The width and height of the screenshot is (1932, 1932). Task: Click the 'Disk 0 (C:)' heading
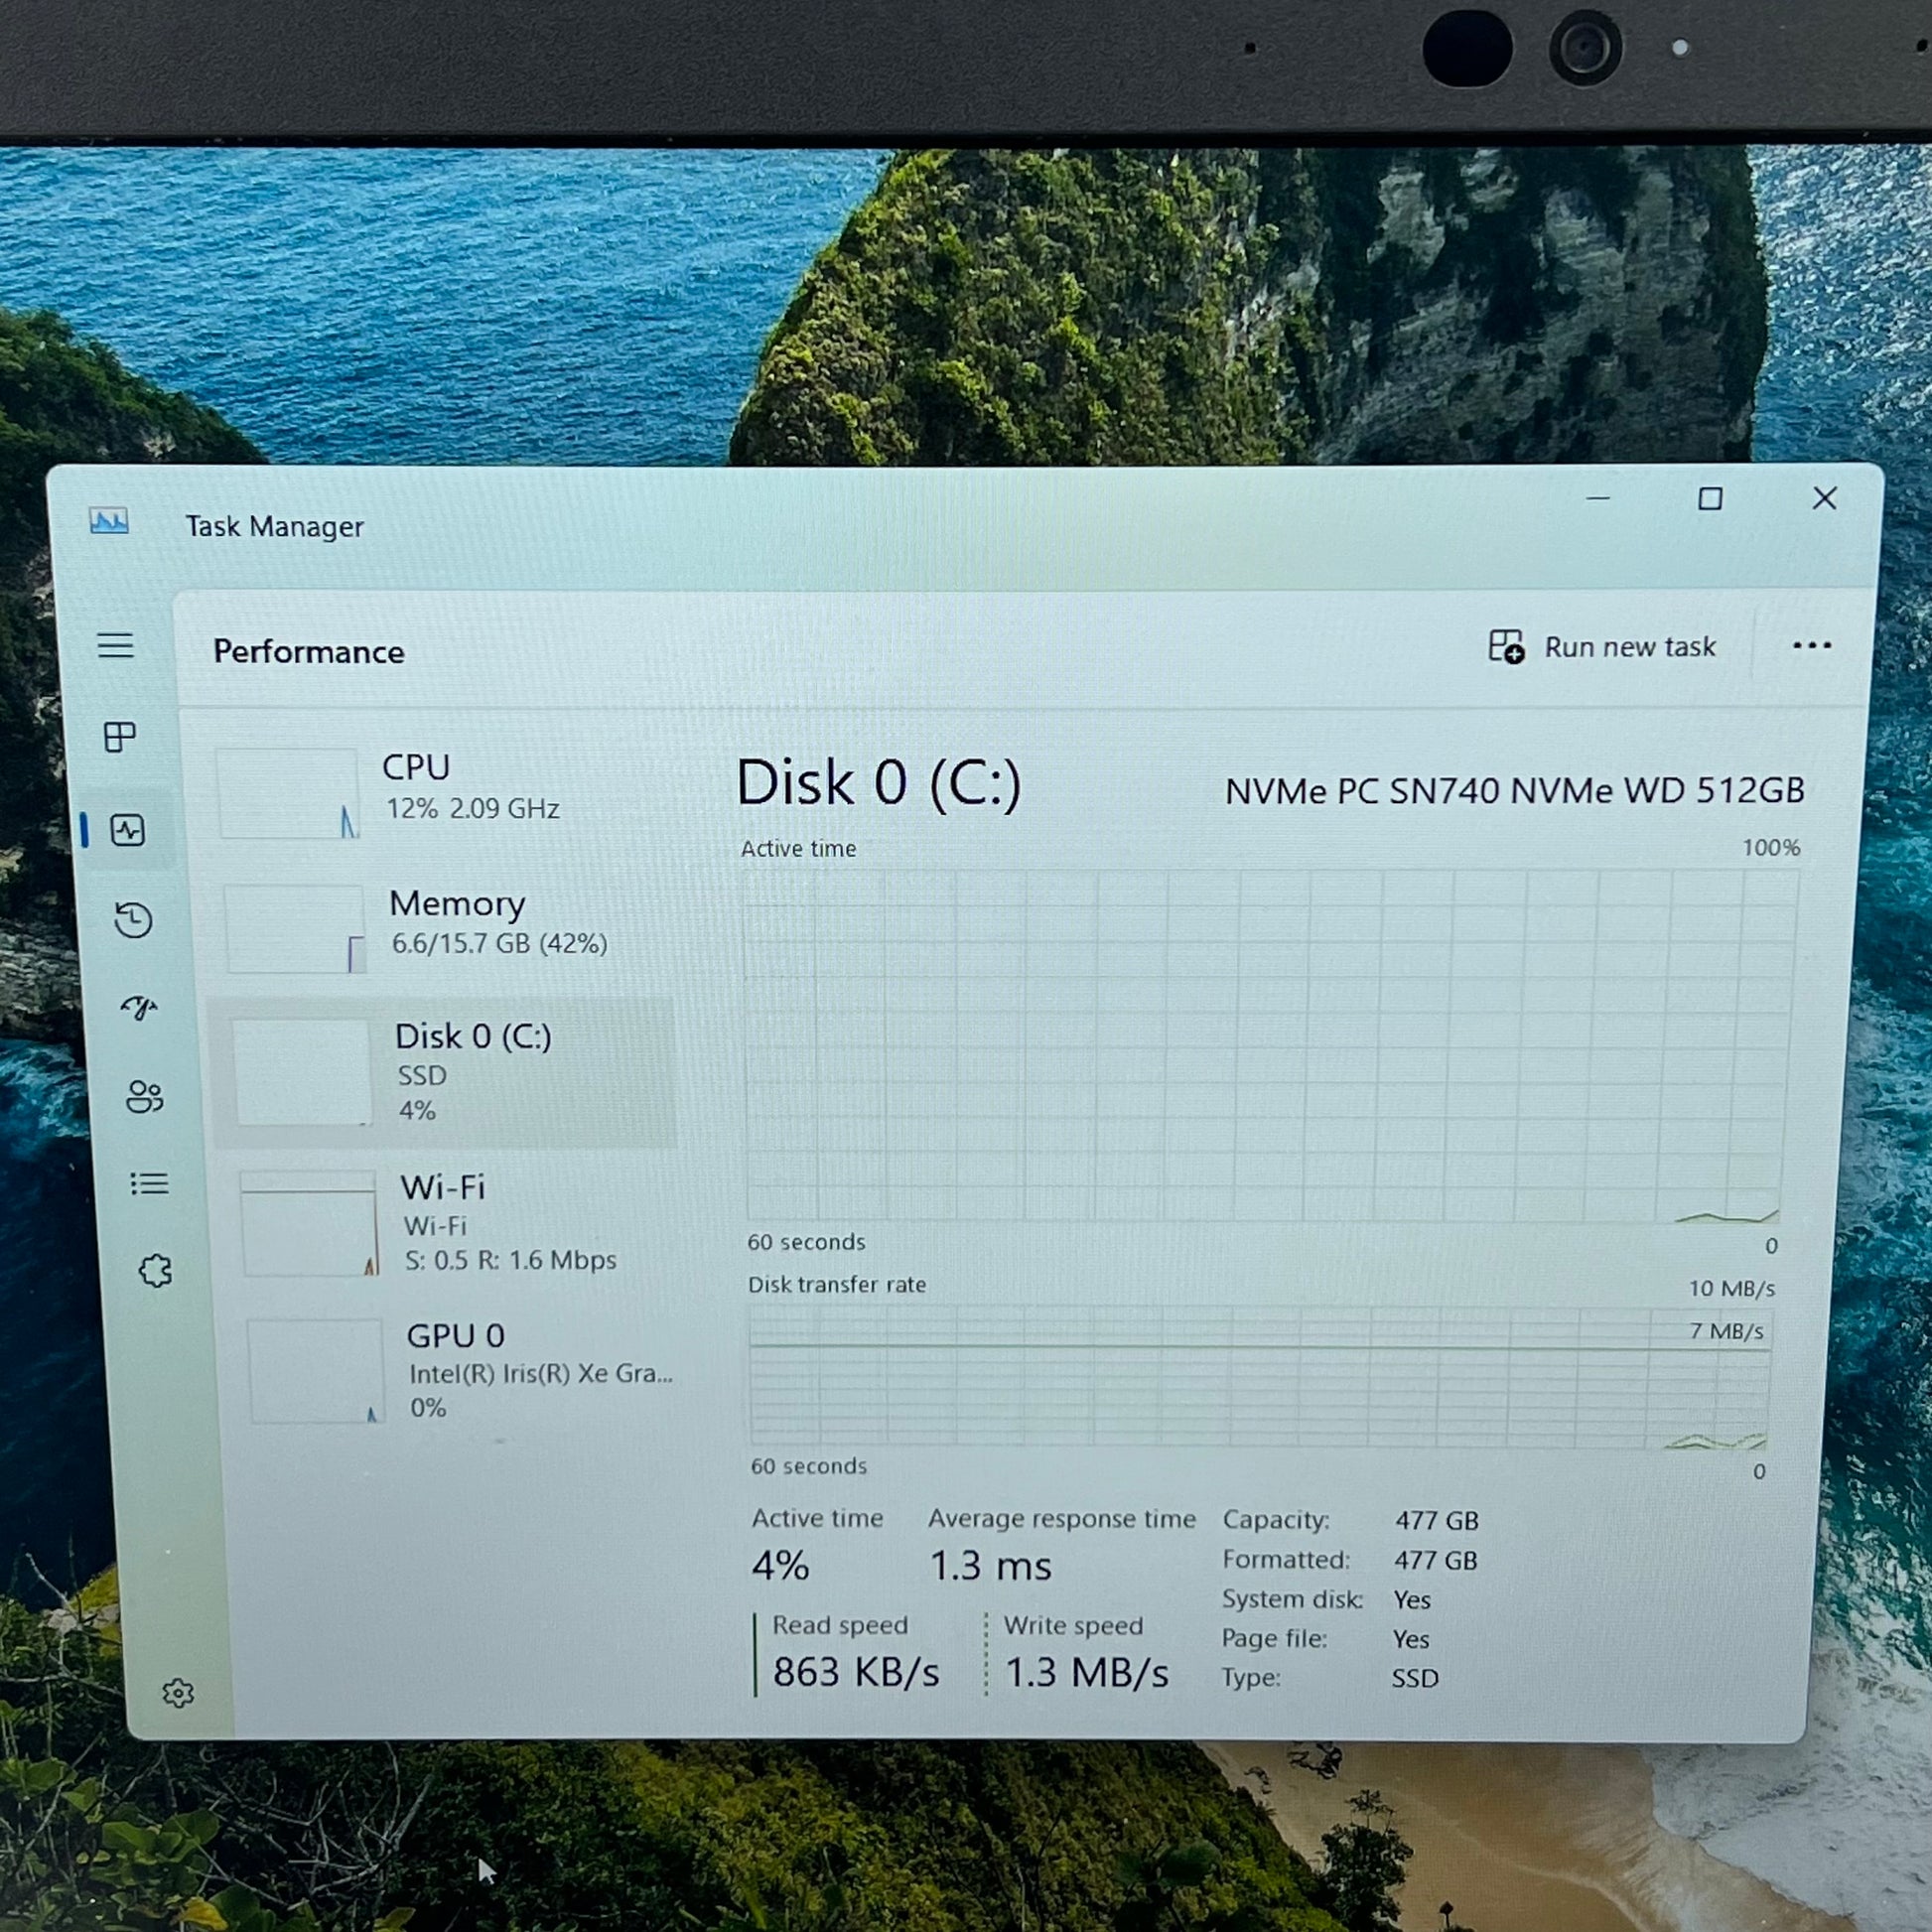coord(879,782)
